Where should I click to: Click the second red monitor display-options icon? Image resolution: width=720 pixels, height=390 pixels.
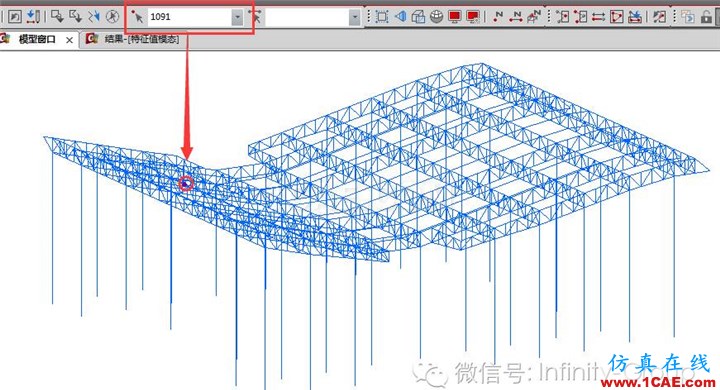pos(472,17)
